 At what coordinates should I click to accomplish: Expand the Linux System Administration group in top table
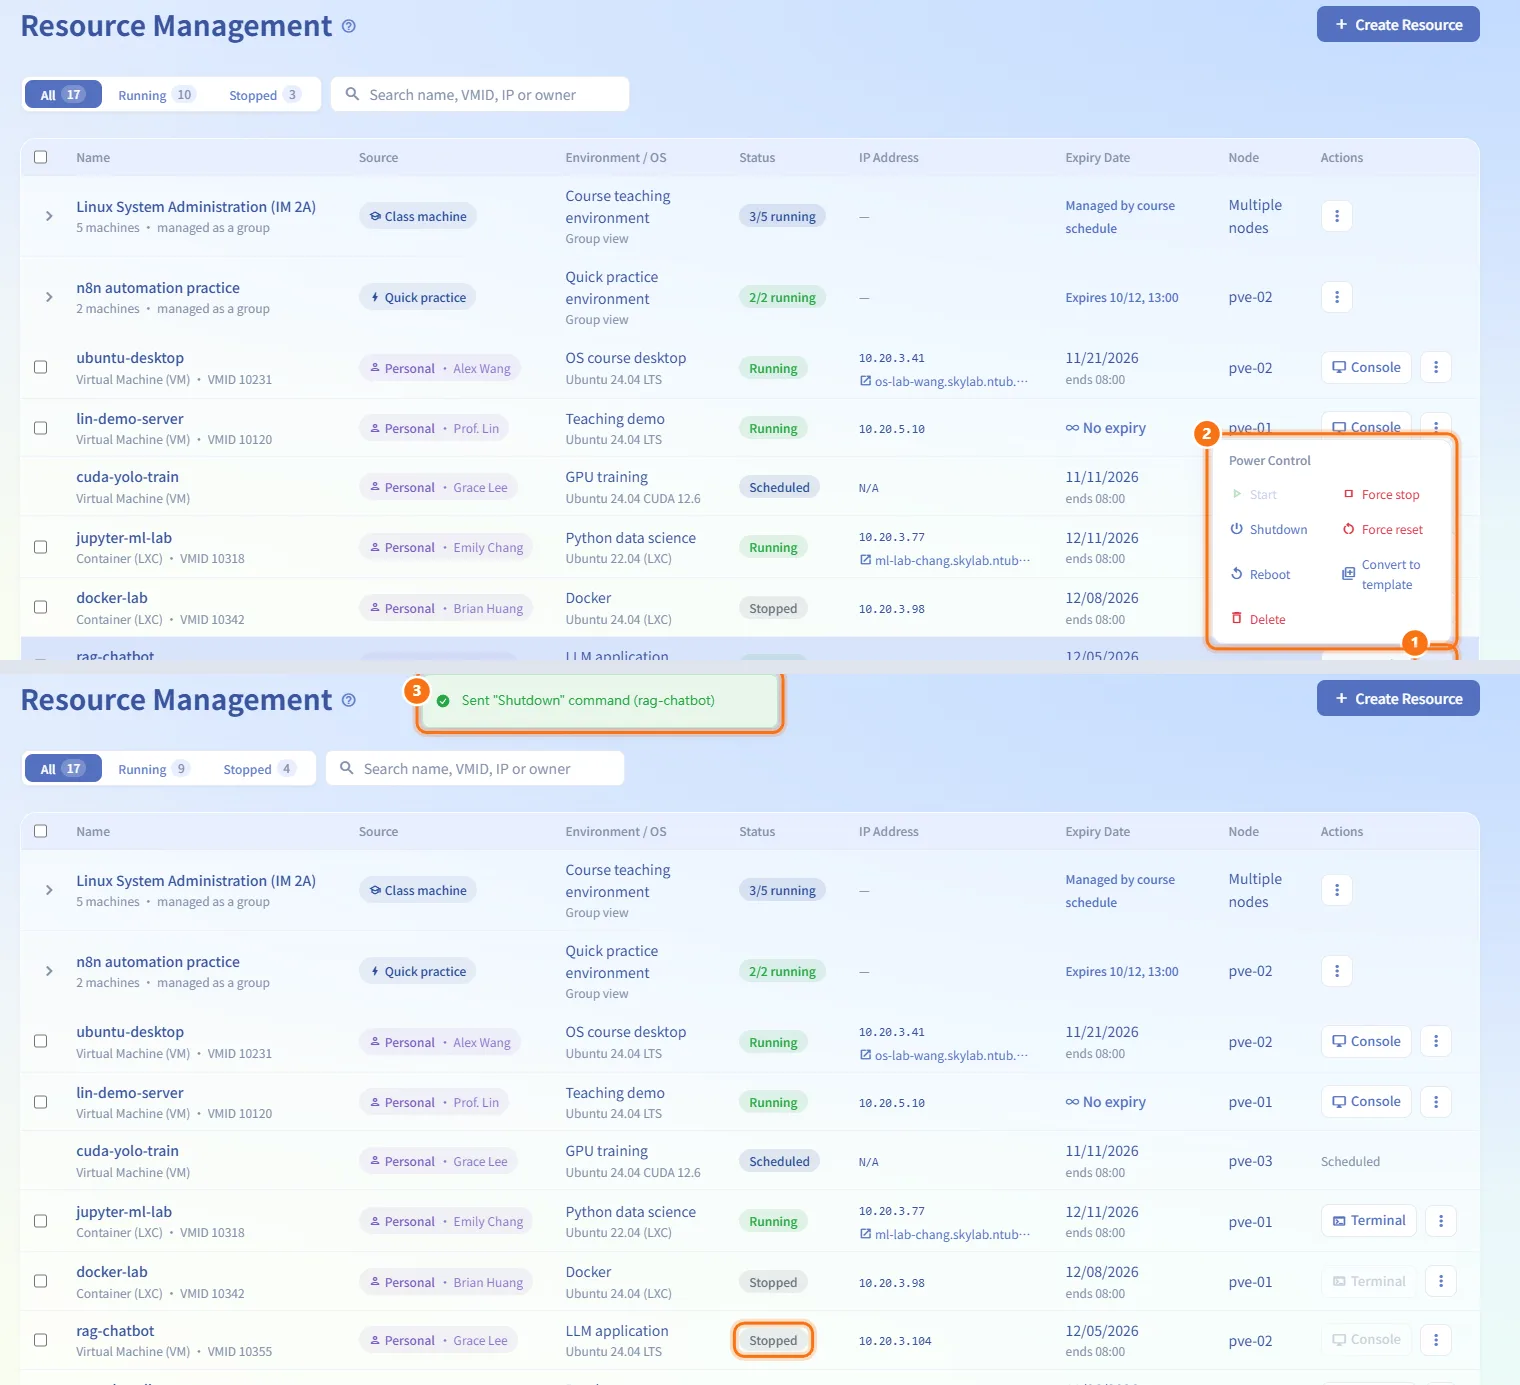click(49, 216)
